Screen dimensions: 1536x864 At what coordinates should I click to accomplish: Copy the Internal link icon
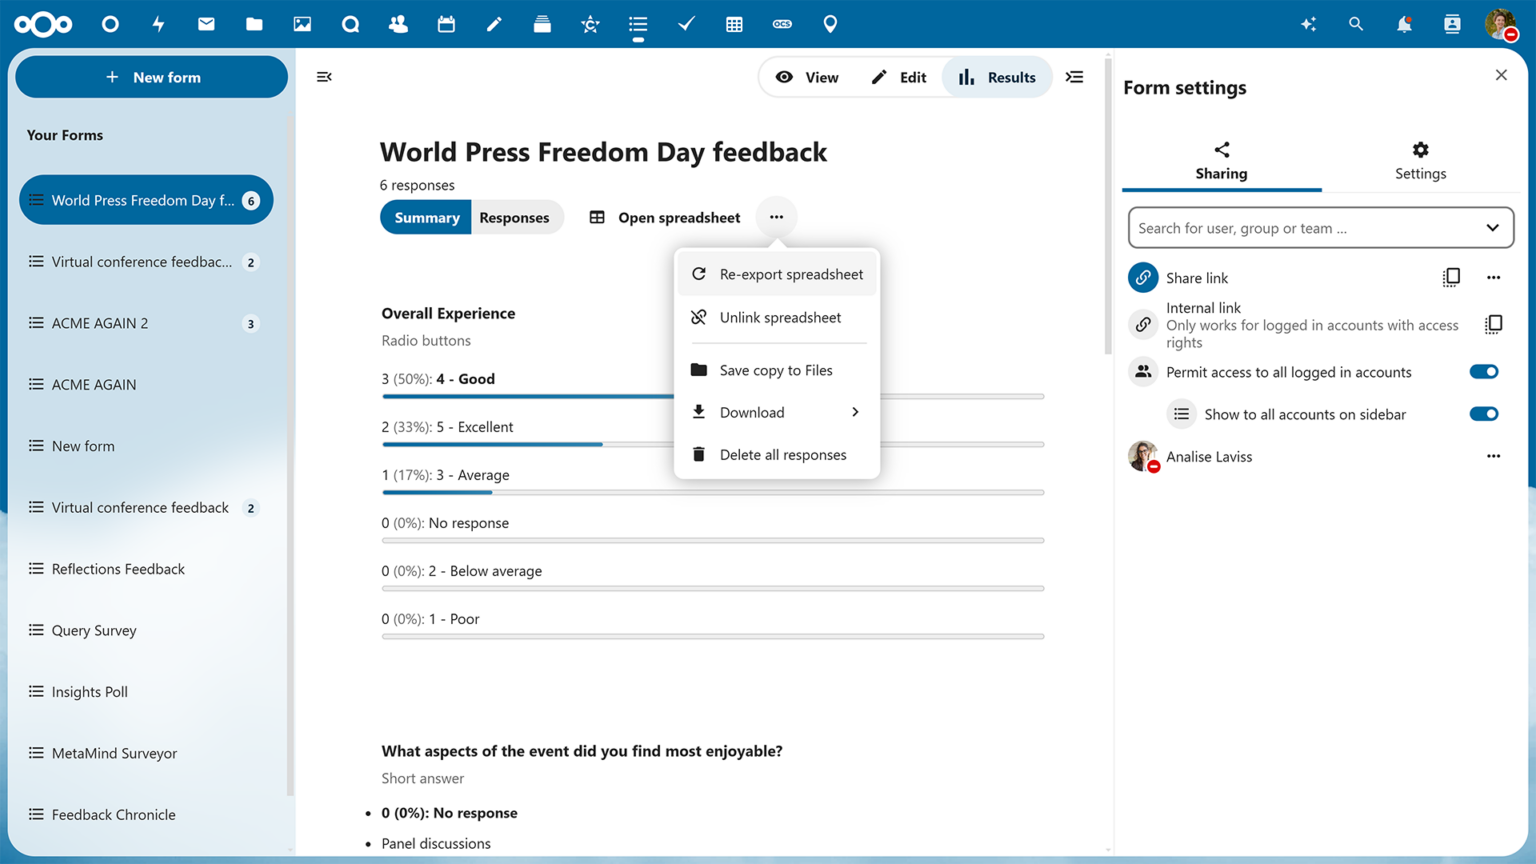coord(1493,324)
